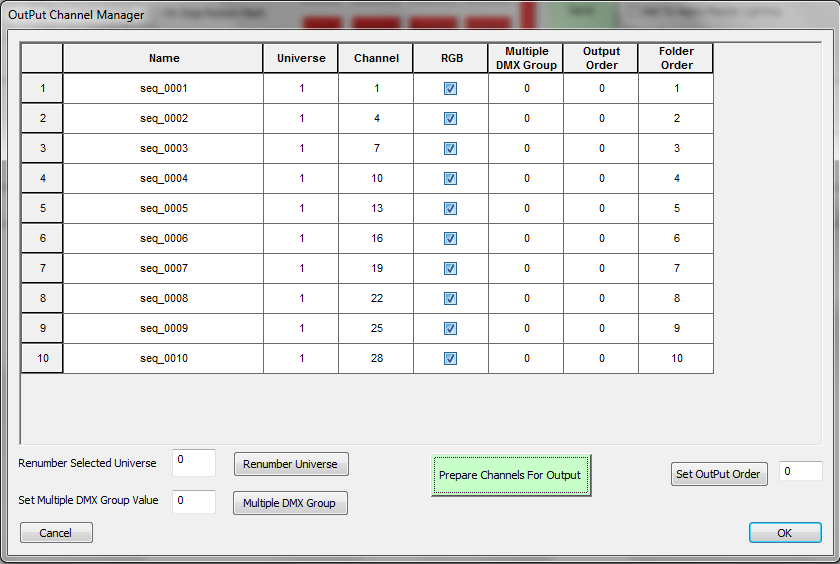The width and height of the screenshot is (840, 564).
Task: Focus the output order value field
Action: [x=800, y=471]
